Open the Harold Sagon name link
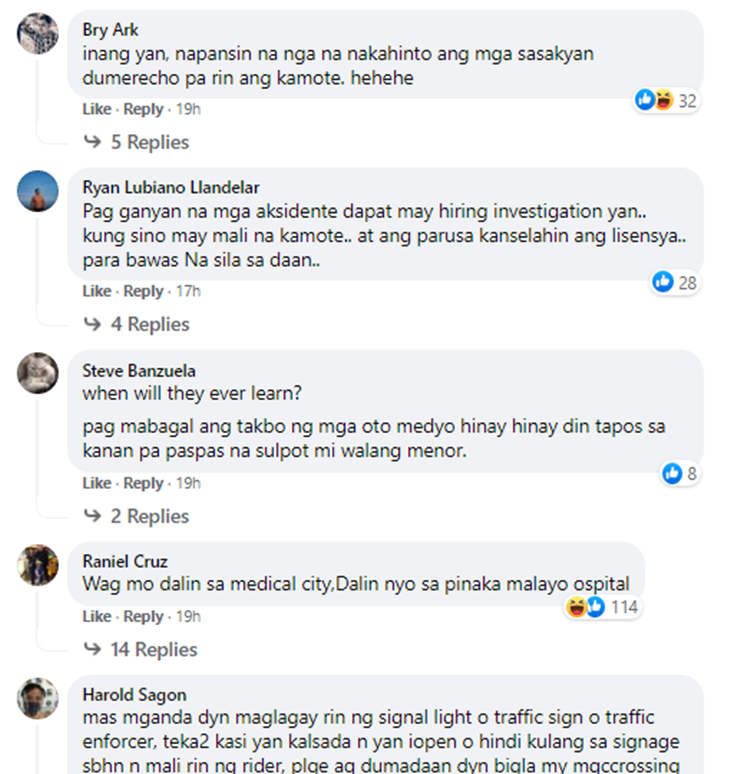The width and height of the screenshot is (750, 774). (x=134, y=695)
